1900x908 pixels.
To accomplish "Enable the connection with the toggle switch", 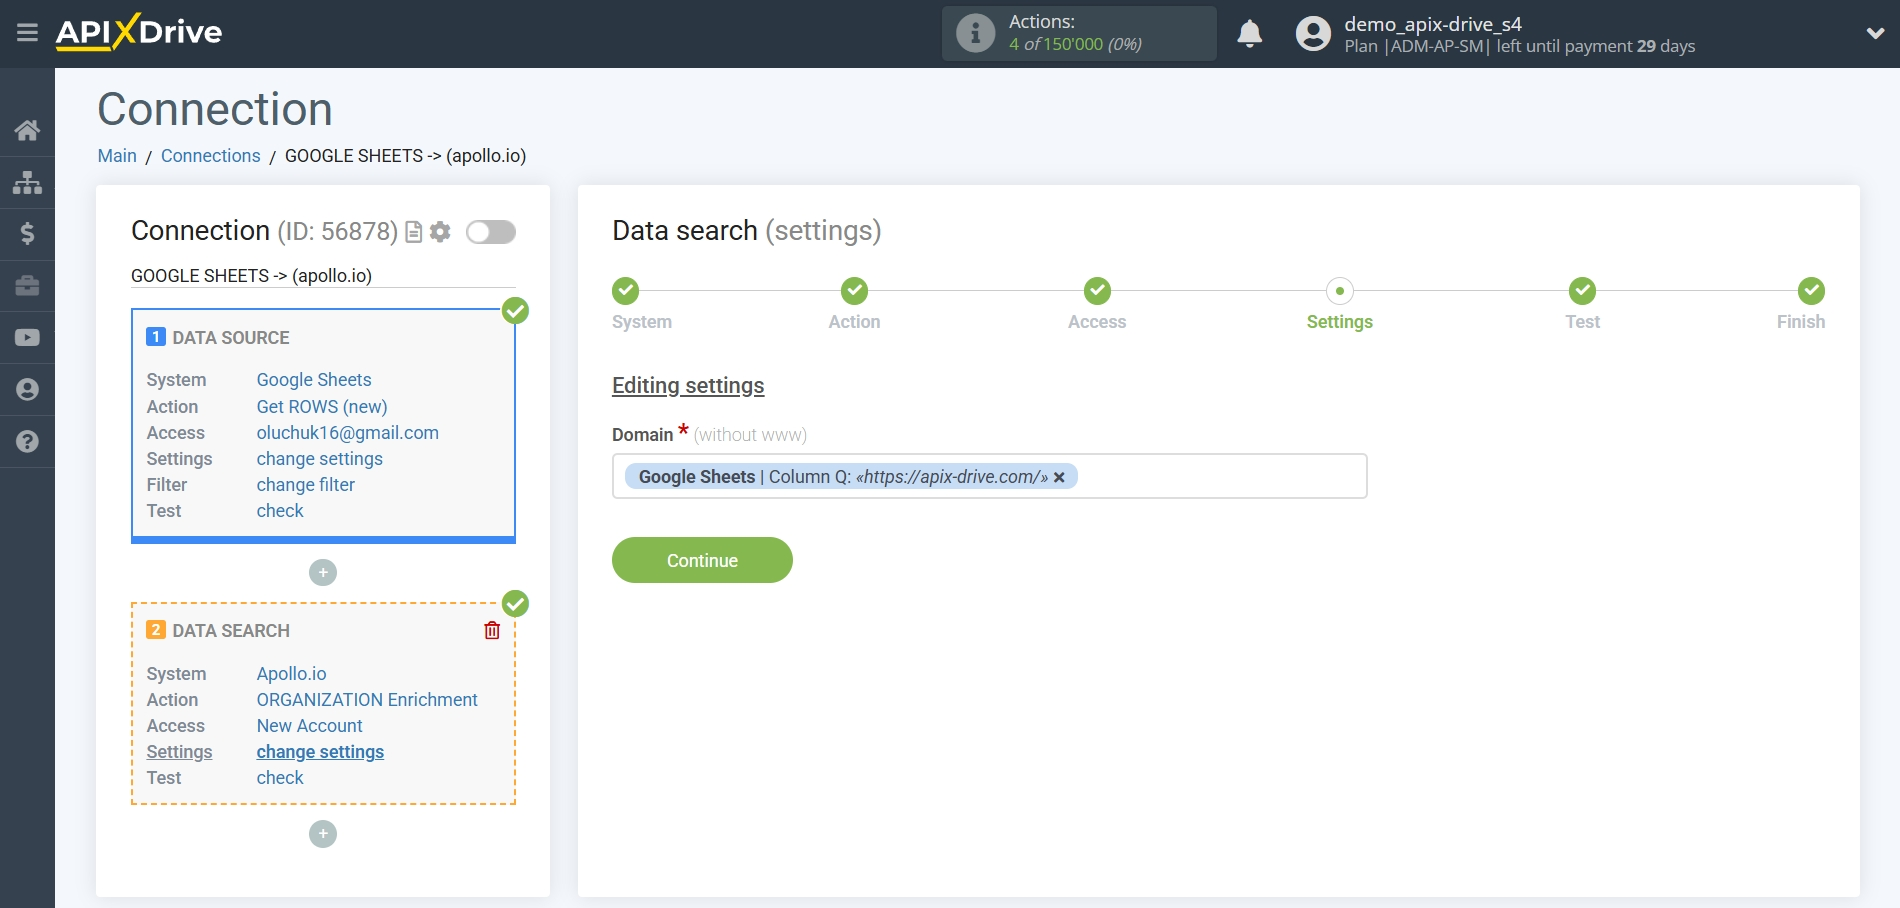I will 490,231.
